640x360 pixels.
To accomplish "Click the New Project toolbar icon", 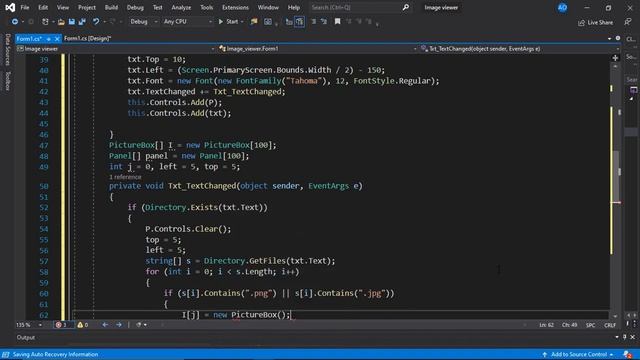I will tap(45, 22).
